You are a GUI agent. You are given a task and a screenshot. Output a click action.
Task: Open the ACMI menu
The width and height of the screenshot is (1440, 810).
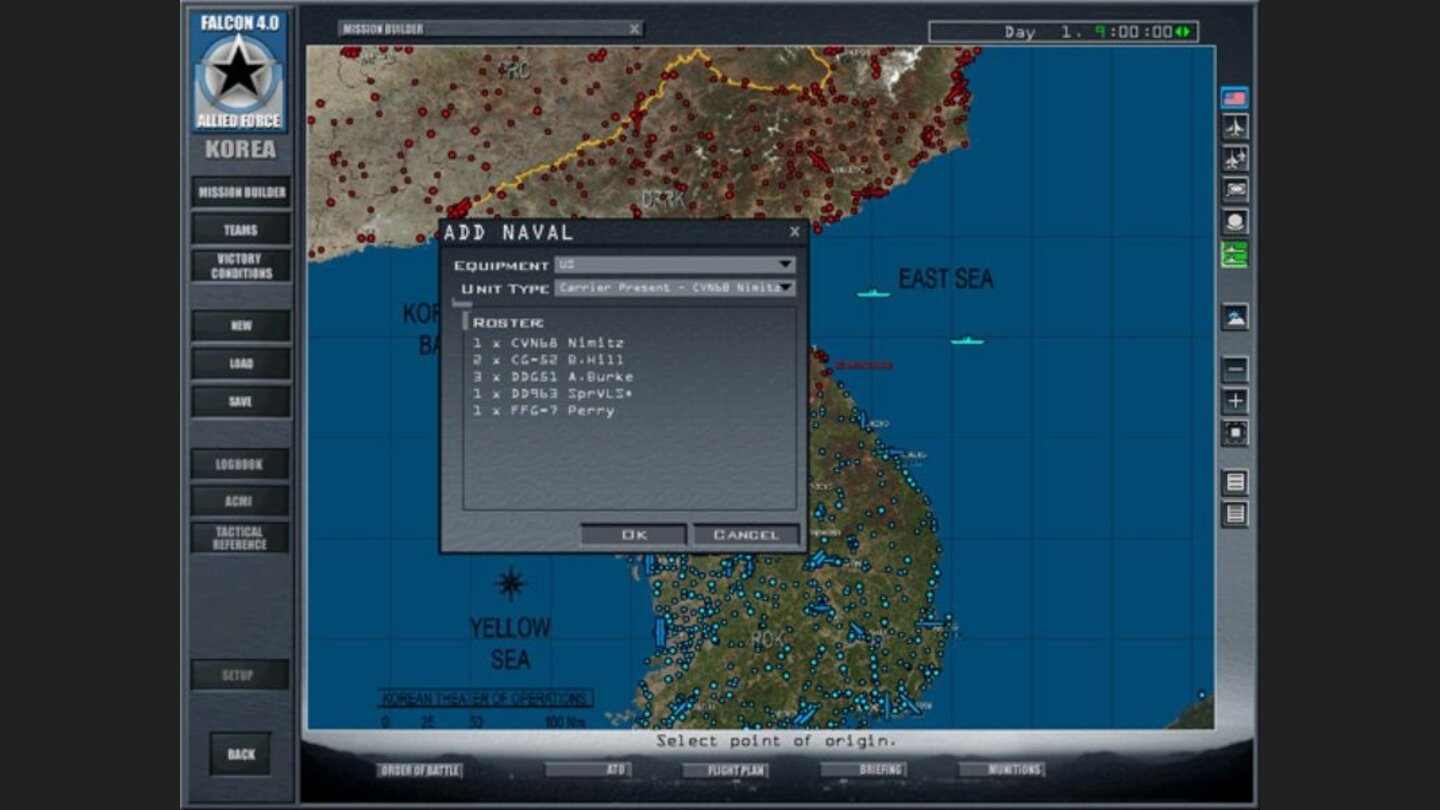pos(241,501)
